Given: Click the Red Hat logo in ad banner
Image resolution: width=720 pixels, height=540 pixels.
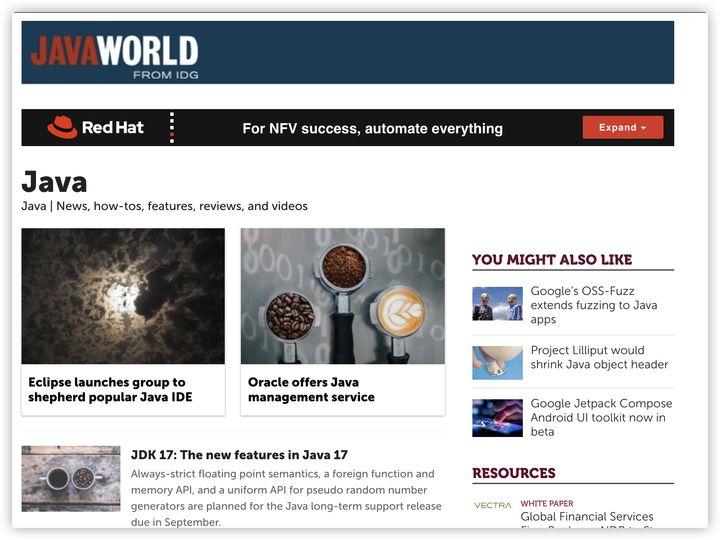Looking at the screenshot, I should (x=96, y=127).
